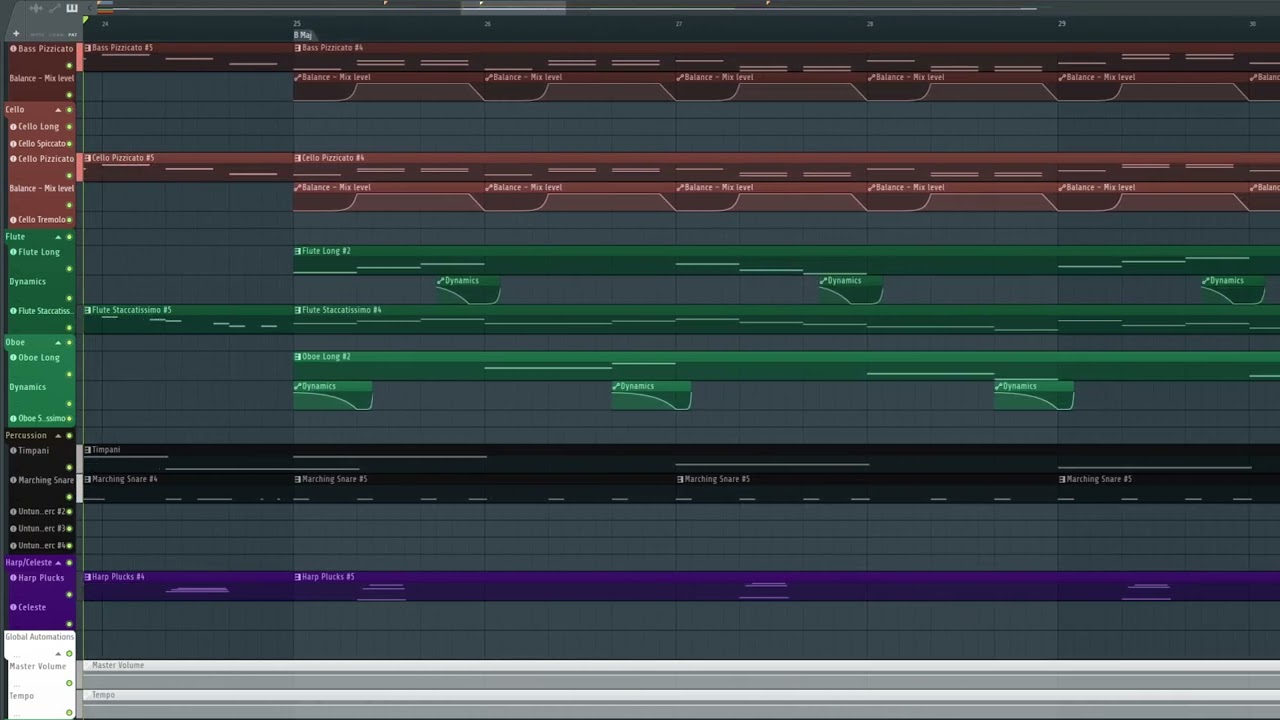Viewport: 1280px width, 720px height.
Task: Collapse the Percussion track group
Action: tap(58, 436)
